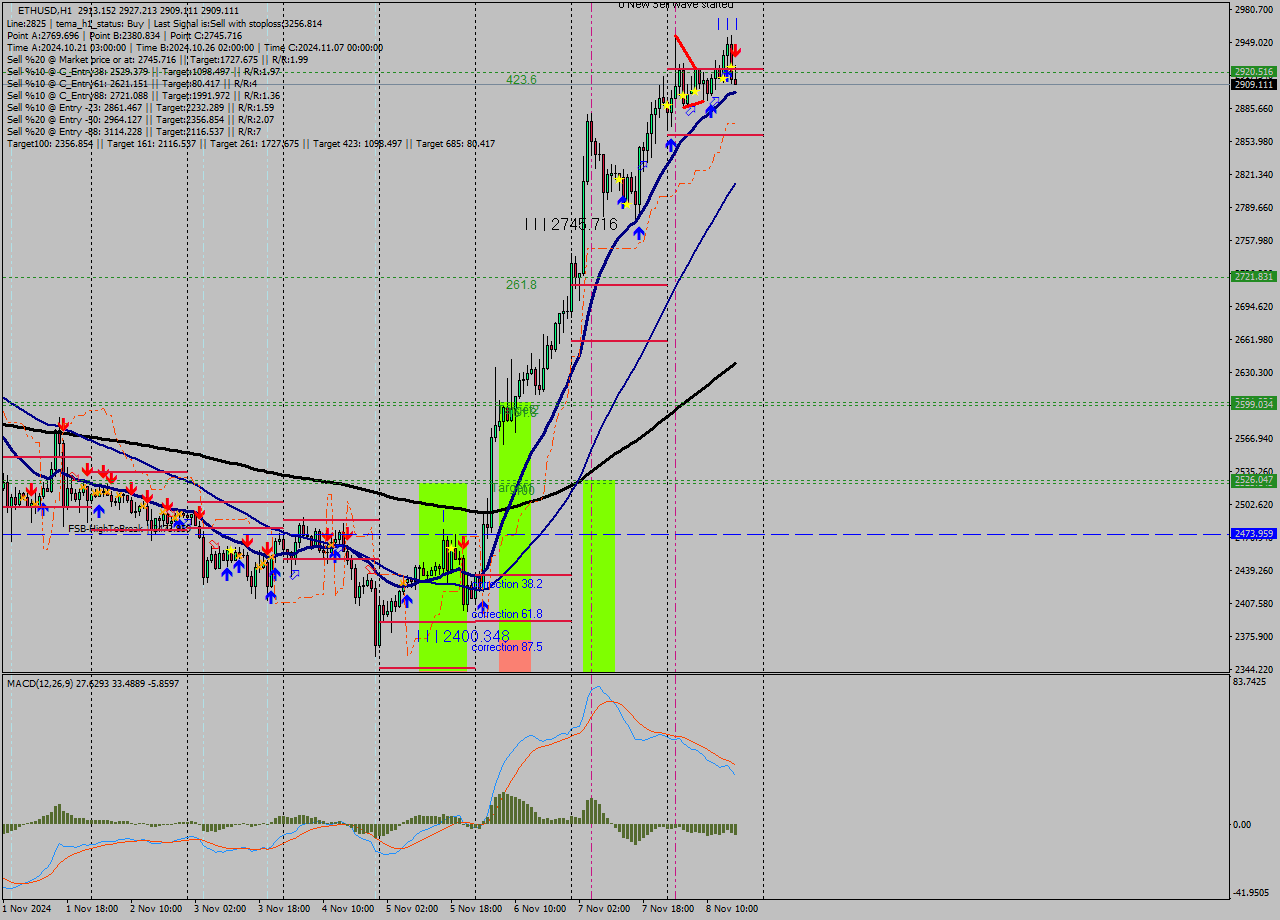The image size is (1280, 920).
Task: Click the '7 Nov 18:00' time label
Action: click(668, 909)
